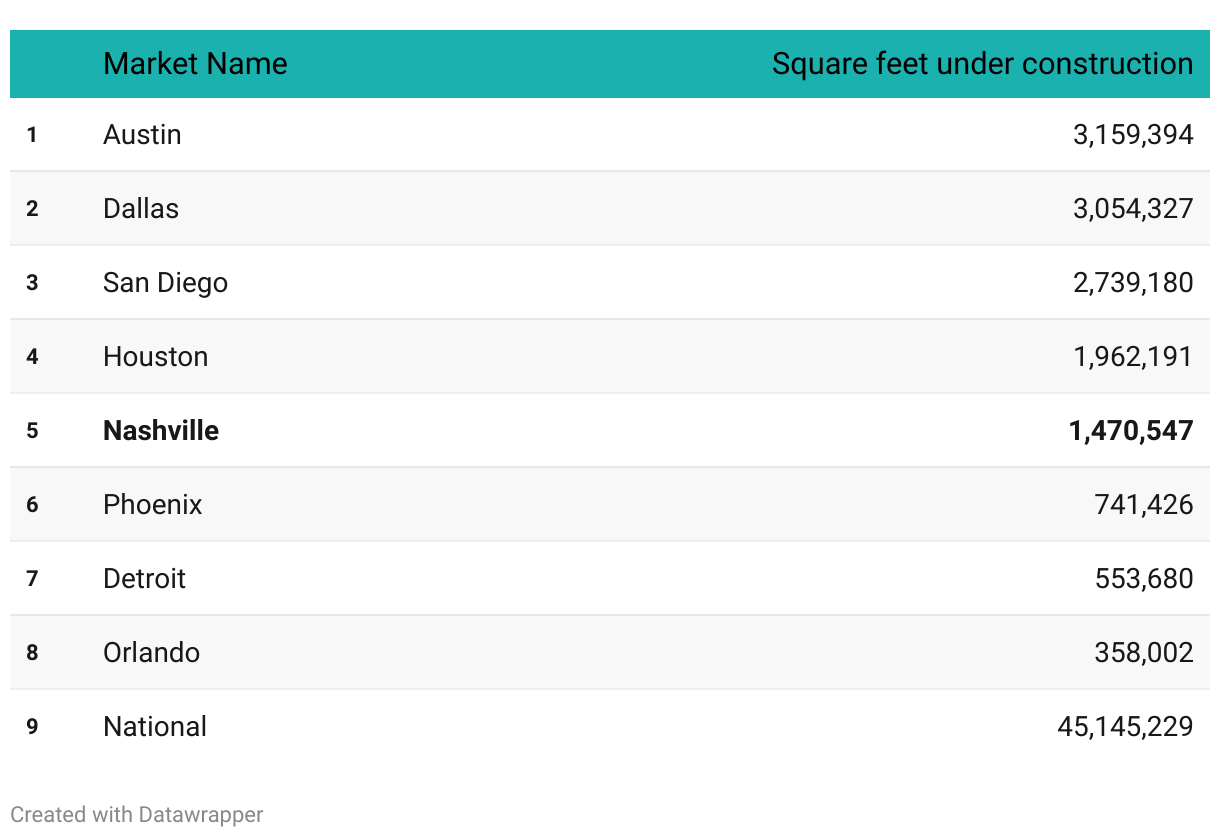Select the National row label
Image resolution: width=1220 pixels, height=838 pixels.
(155, 727)
